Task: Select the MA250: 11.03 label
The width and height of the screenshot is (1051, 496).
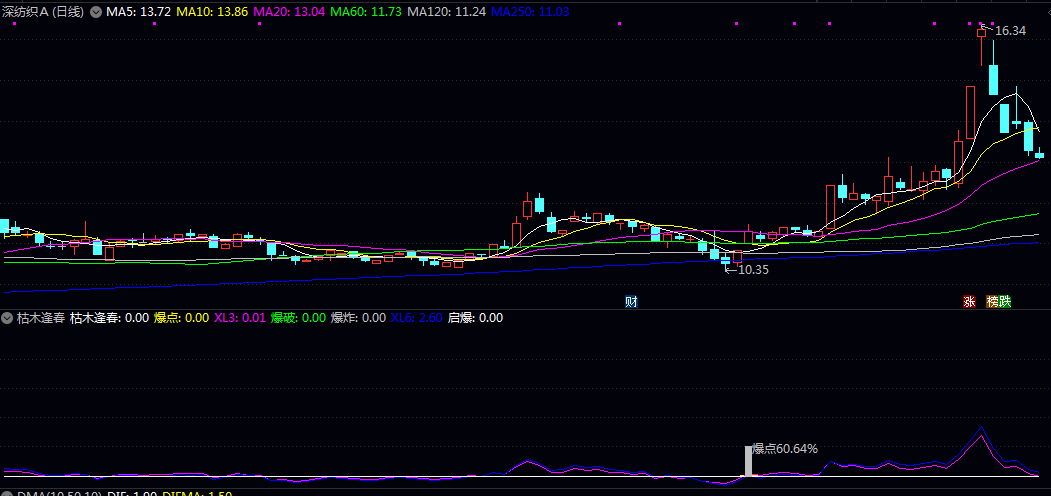Action: (x=530, y=12)
